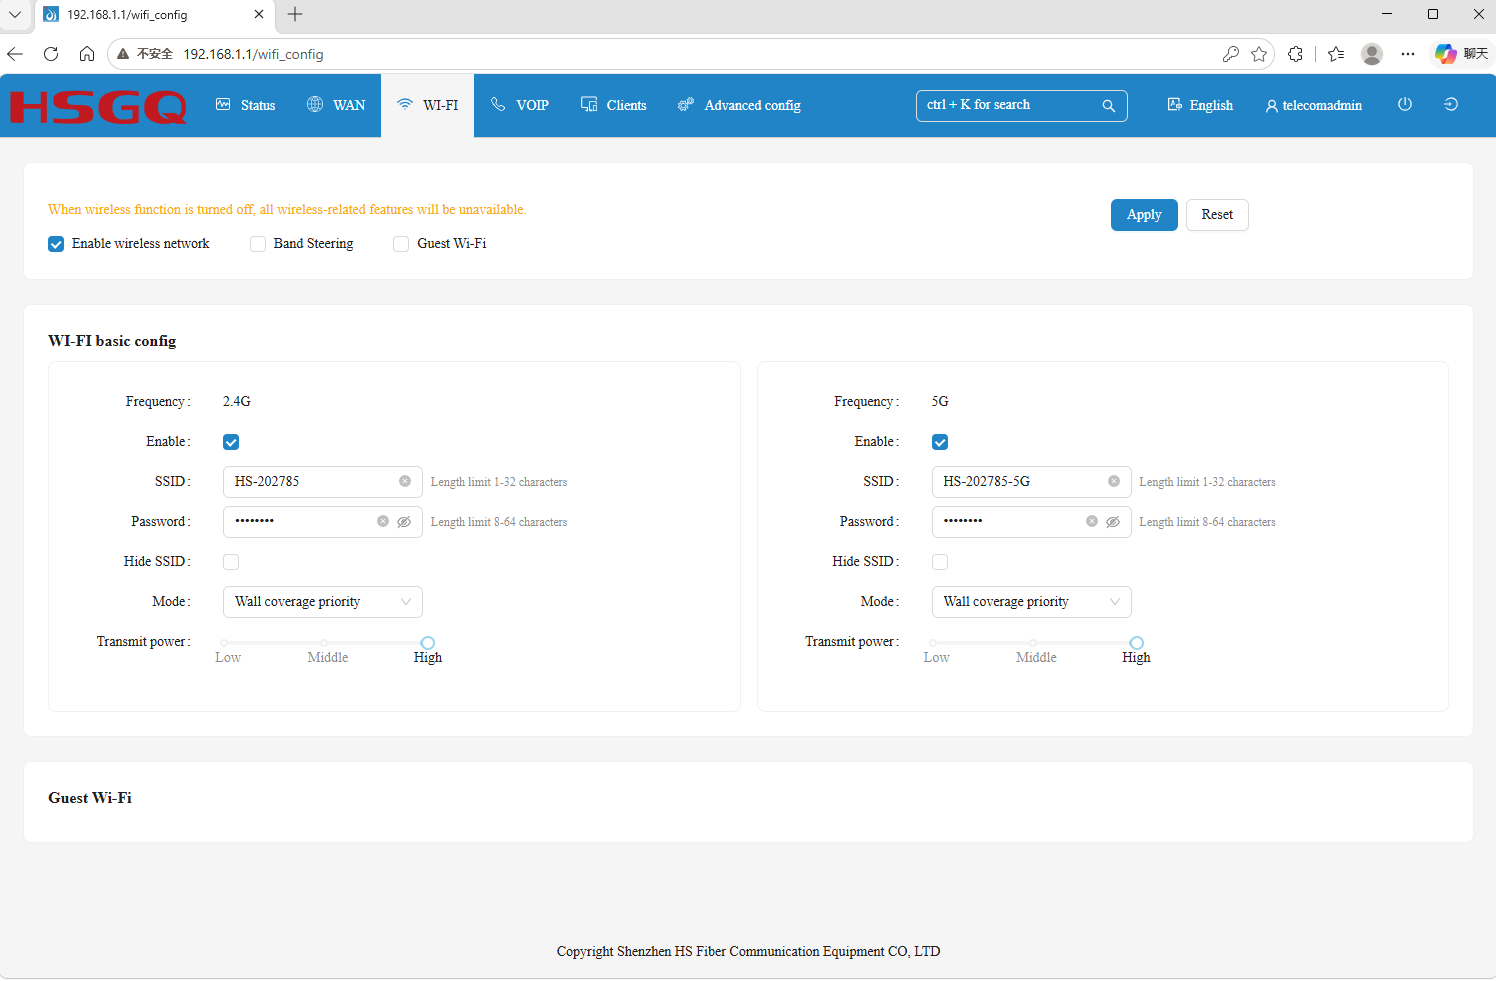
Task: Open browser settings and more menu
Action: (x=1408, y=54)
